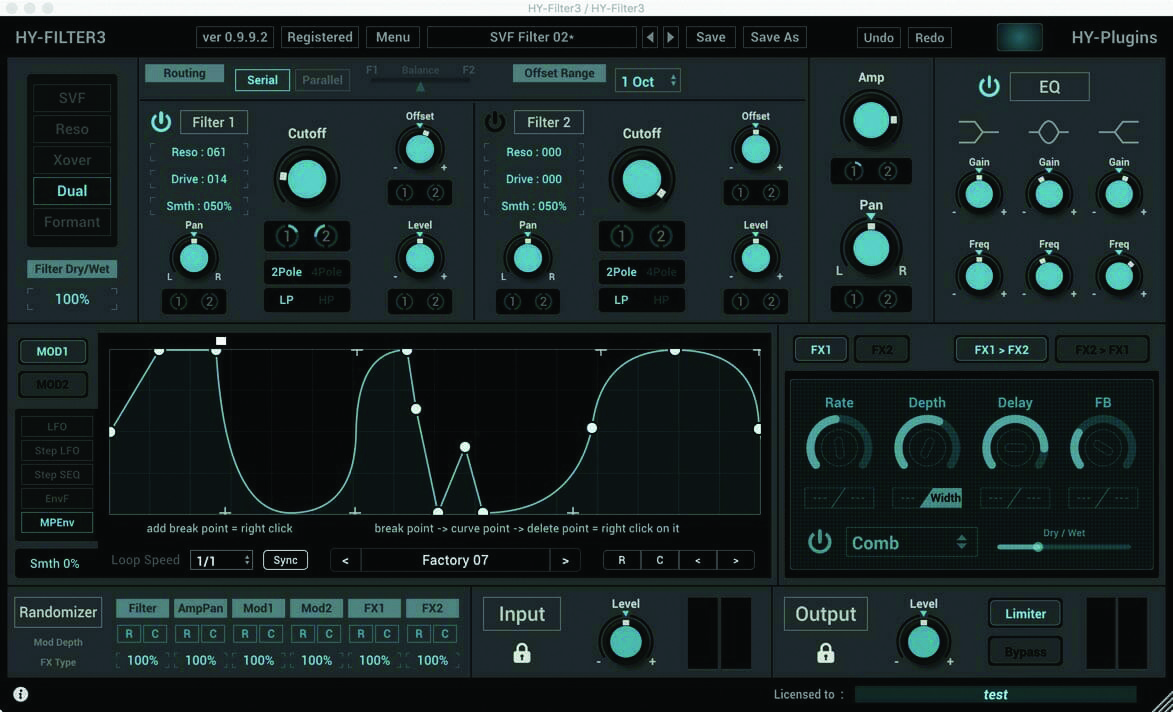Image resolution: width=1173 pixels, height=712 pixels.
Task: Toggle the Filter 2 power icon
Action: tap(494, 122)
